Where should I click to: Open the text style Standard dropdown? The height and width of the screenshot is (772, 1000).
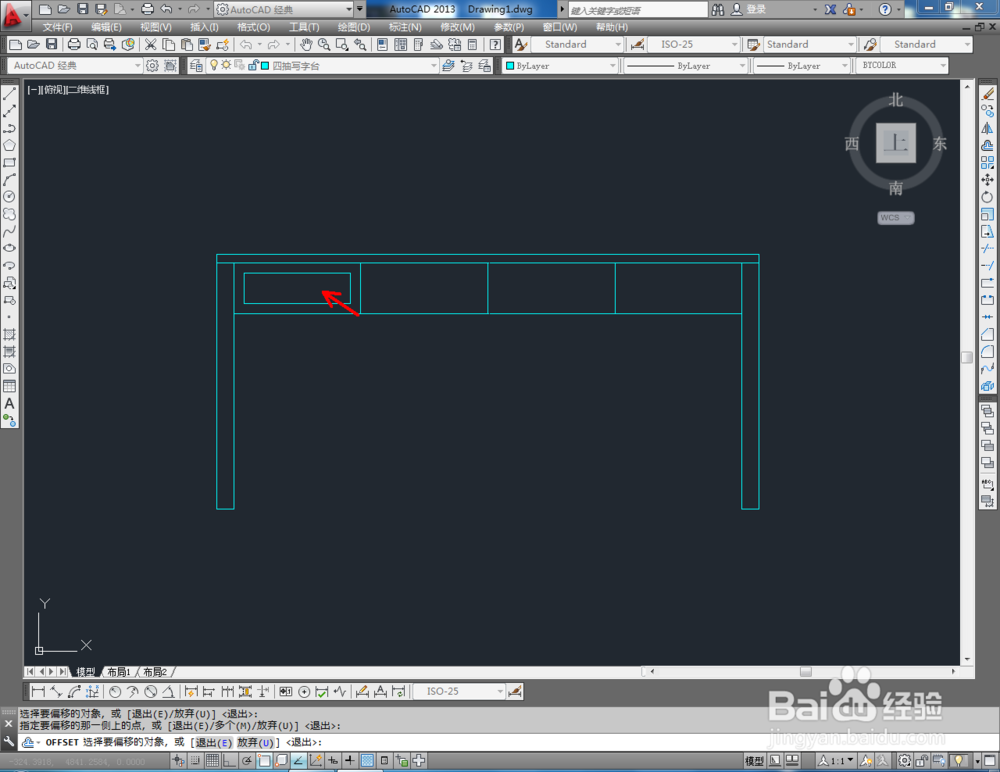(x=577, y=44)
